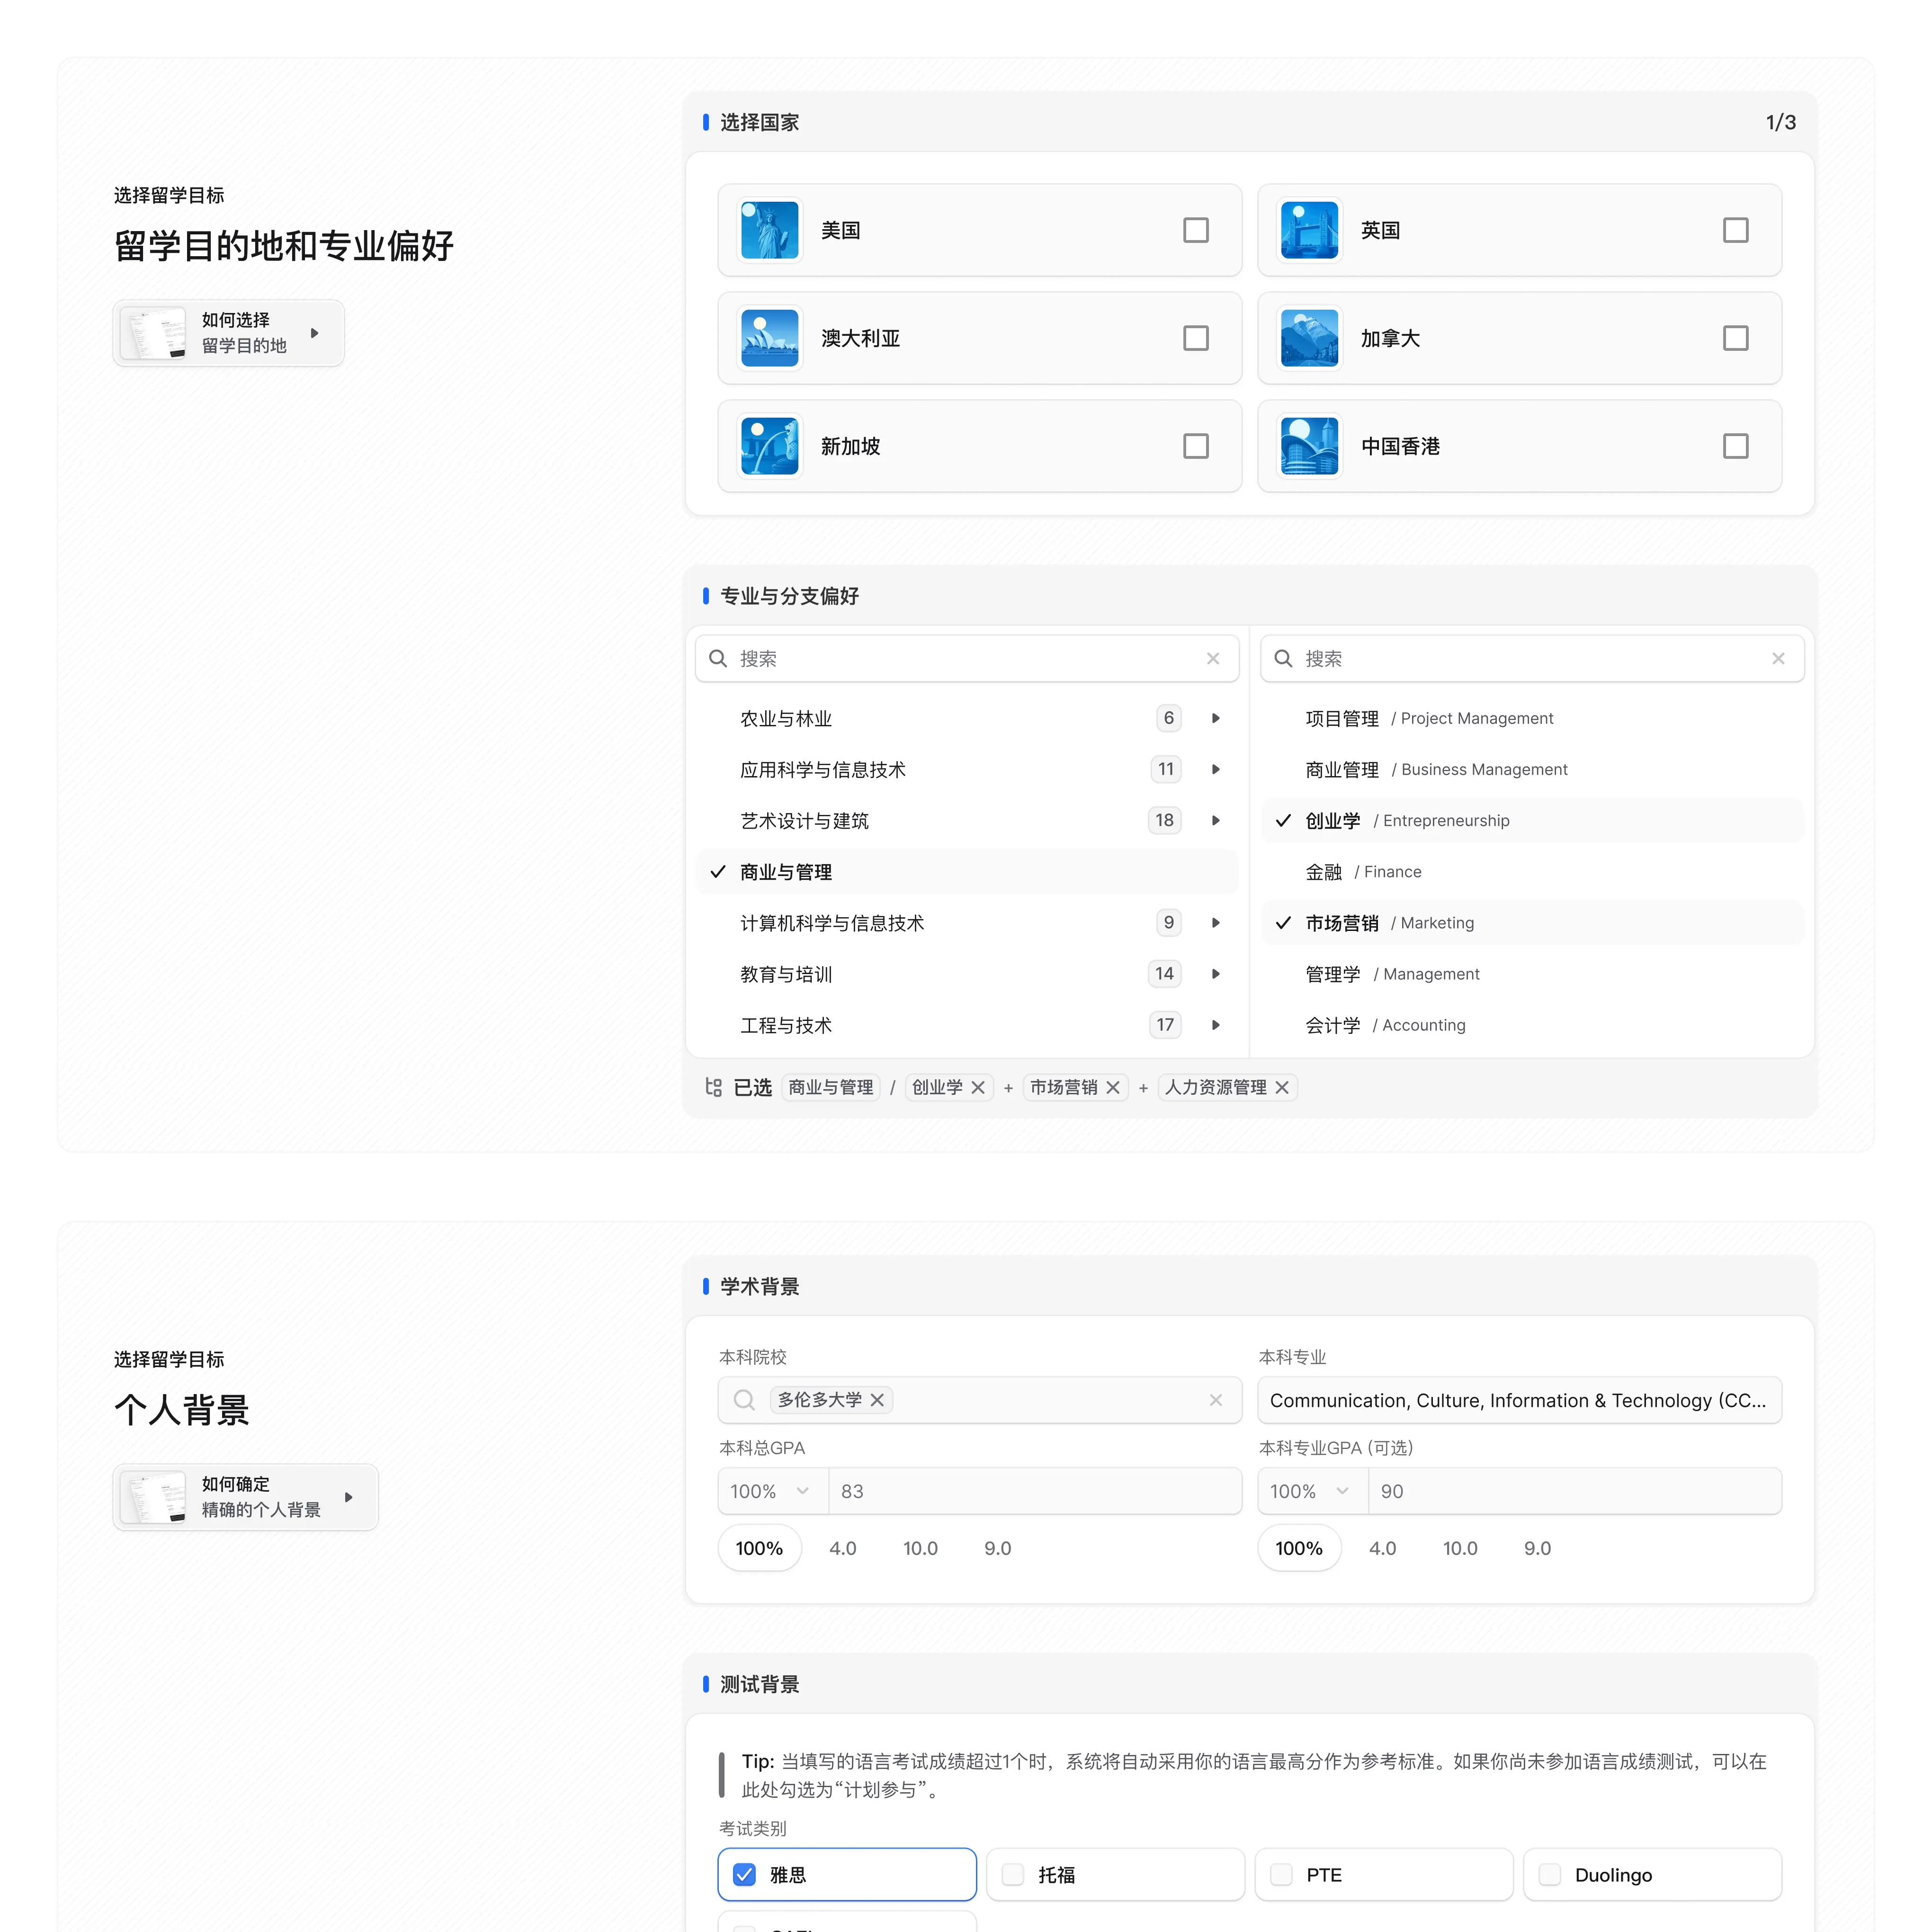
Task: Check the 美国 country checkbox
Action: coord(1196,230)
